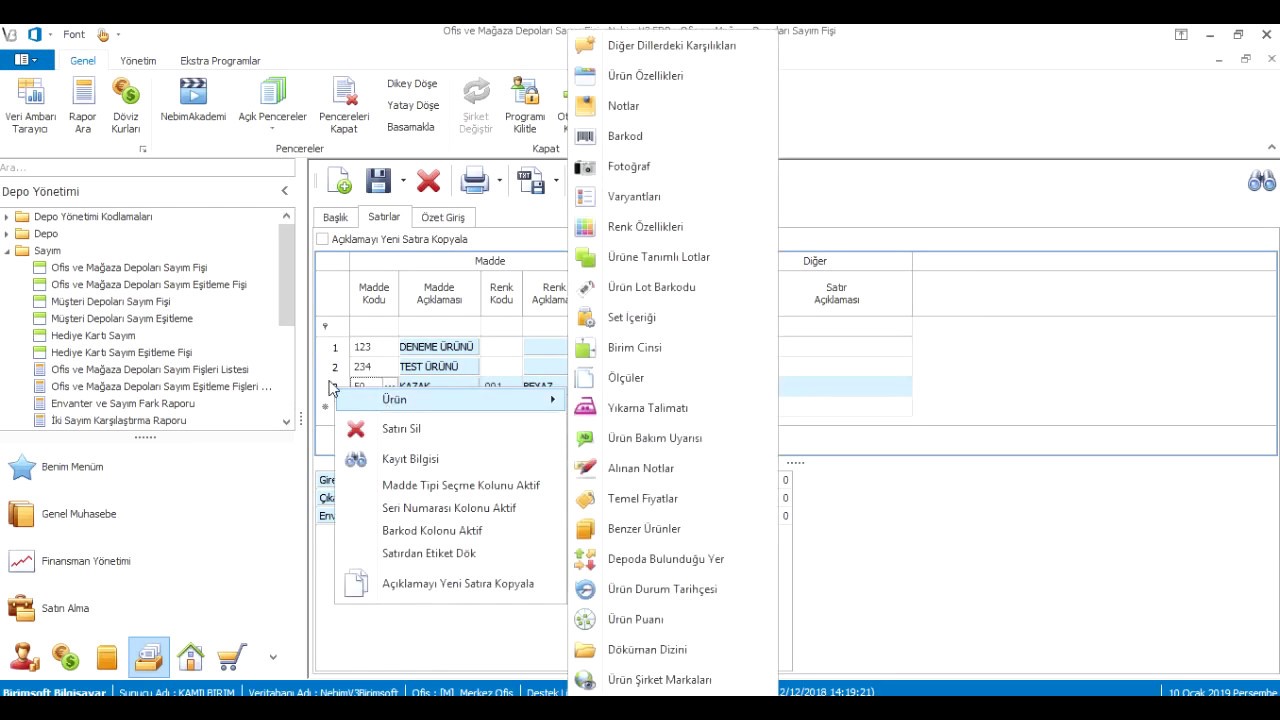Click the red X delete icon
1280x720 pixels.
click(x=428, y=181)
